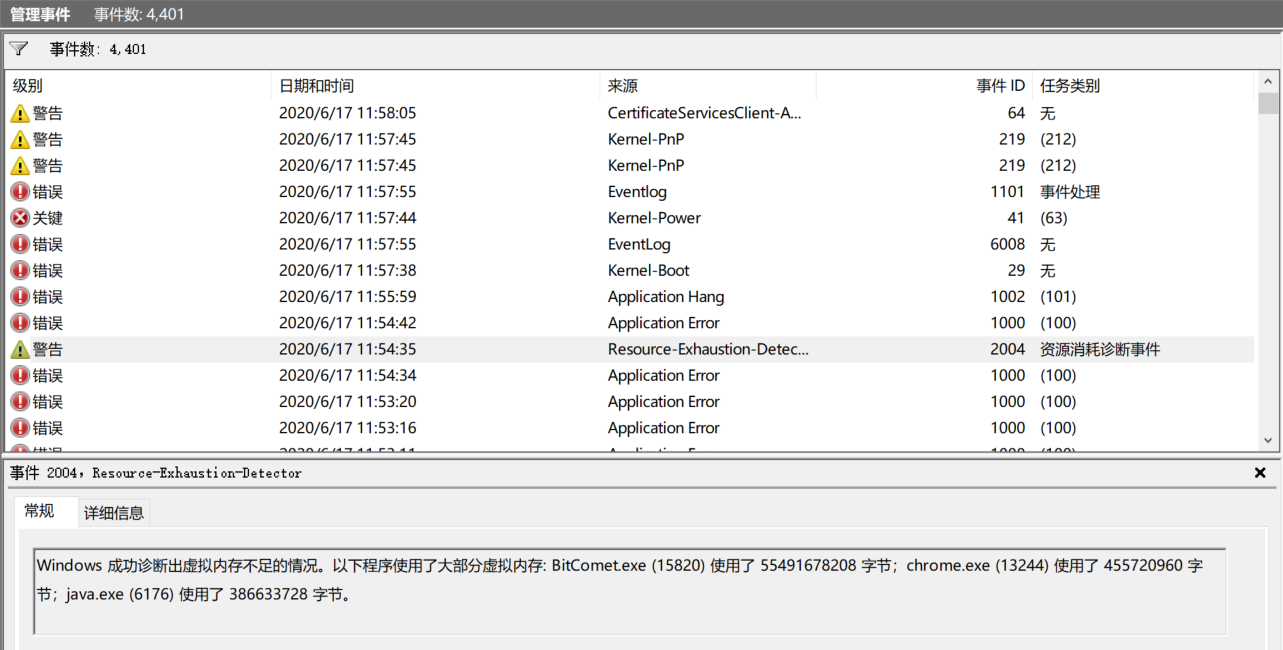Click the error icon on Eventlog 1101 row

pos(20,192)
